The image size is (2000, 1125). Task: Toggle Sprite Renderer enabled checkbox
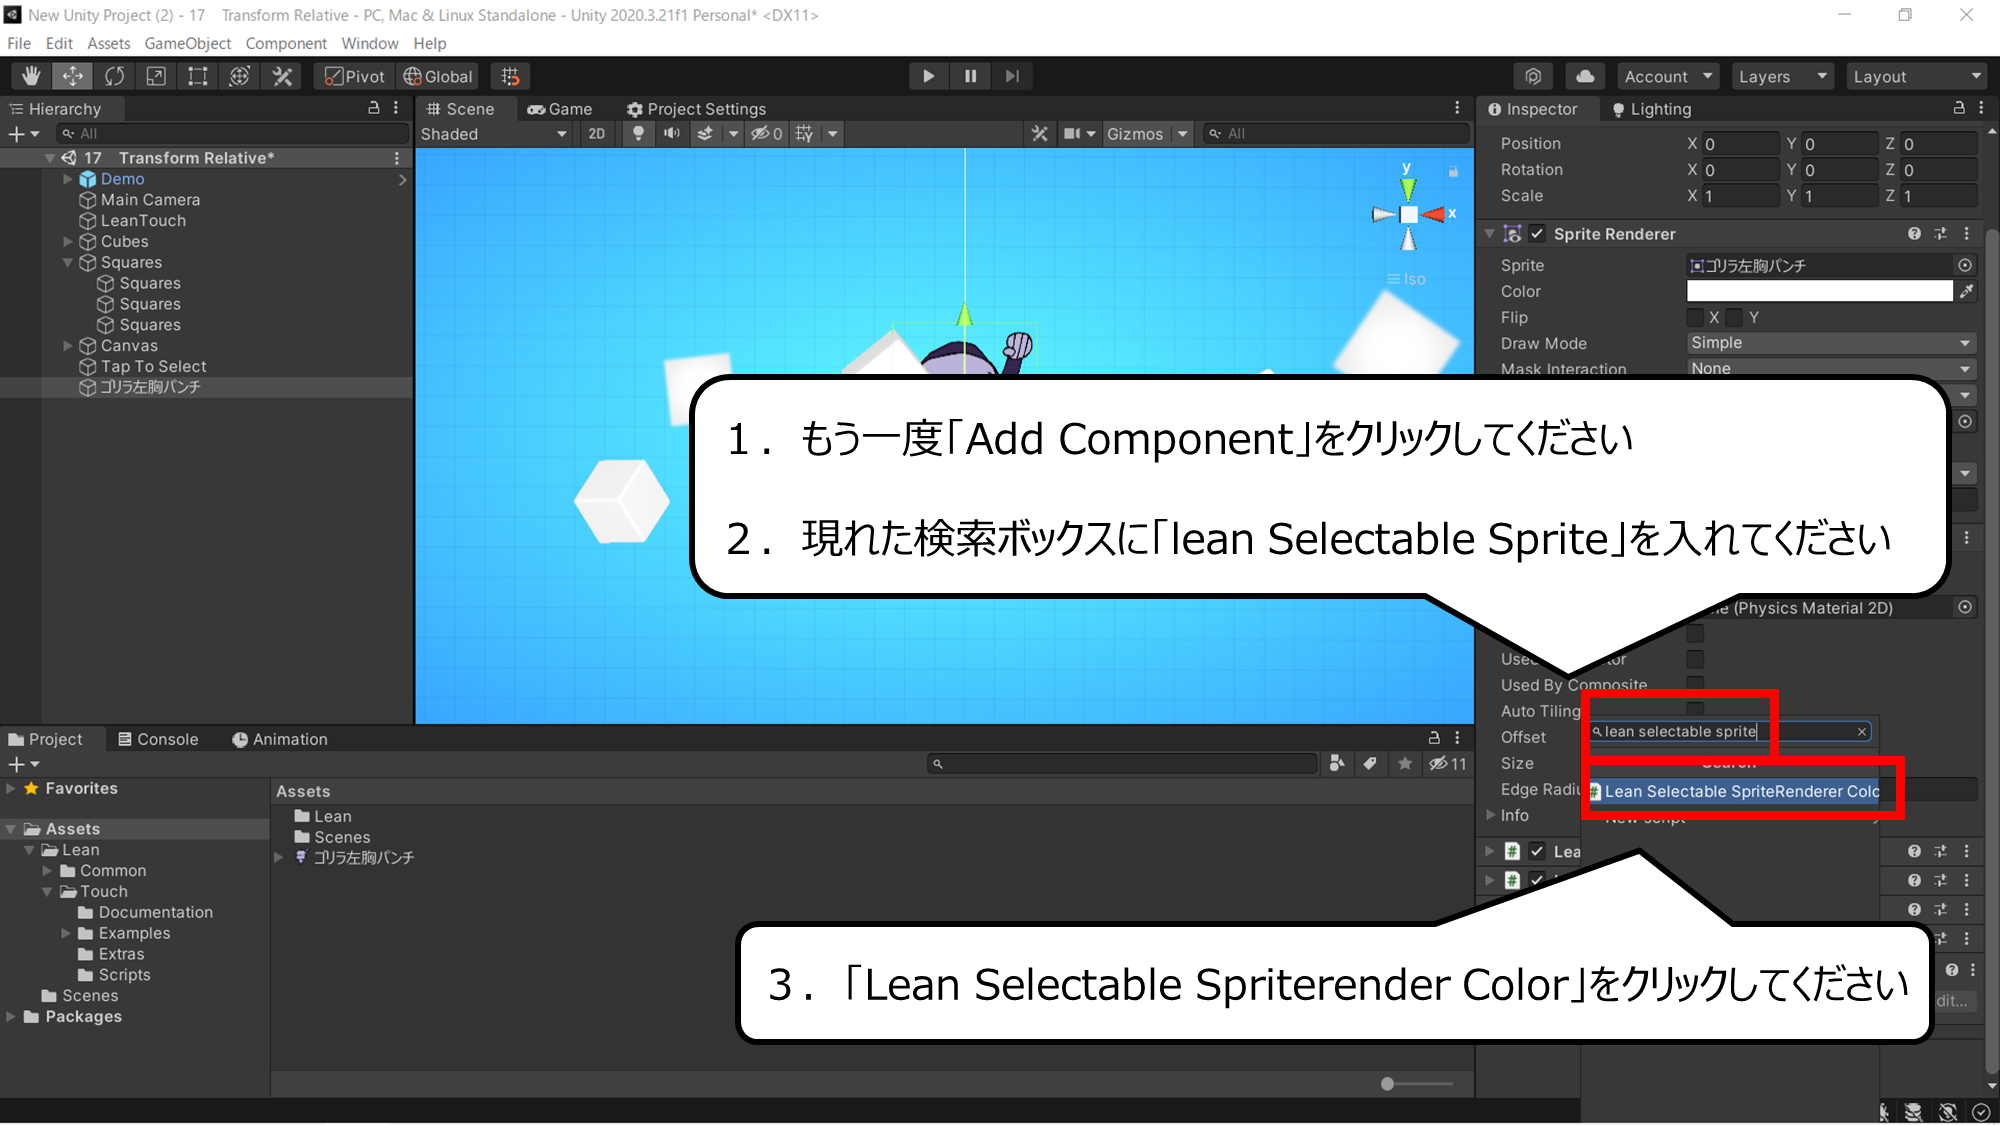pos(1537,234)
